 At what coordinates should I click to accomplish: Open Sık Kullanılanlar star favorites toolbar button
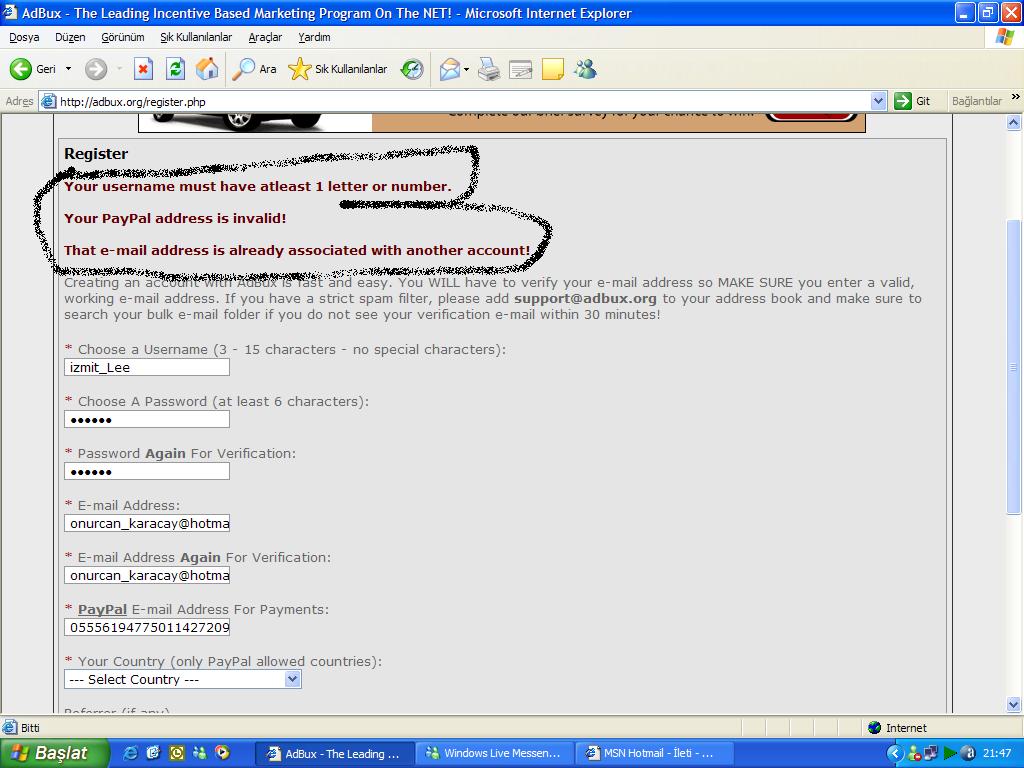tap(338, 69)
